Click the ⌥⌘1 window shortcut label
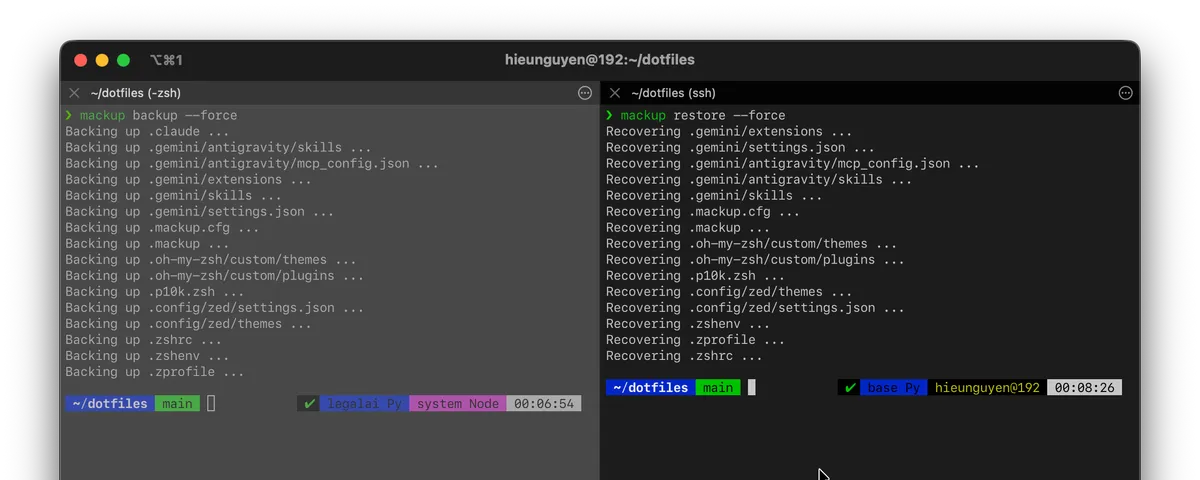The image size is (1200, 480). pyautogui.click(x=166, y=61)
